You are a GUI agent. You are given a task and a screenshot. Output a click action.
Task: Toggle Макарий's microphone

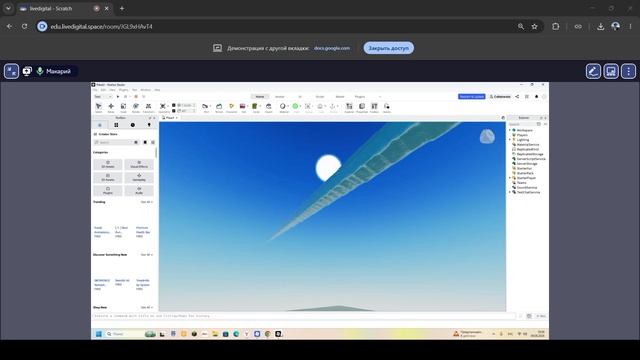coord(40,71)
